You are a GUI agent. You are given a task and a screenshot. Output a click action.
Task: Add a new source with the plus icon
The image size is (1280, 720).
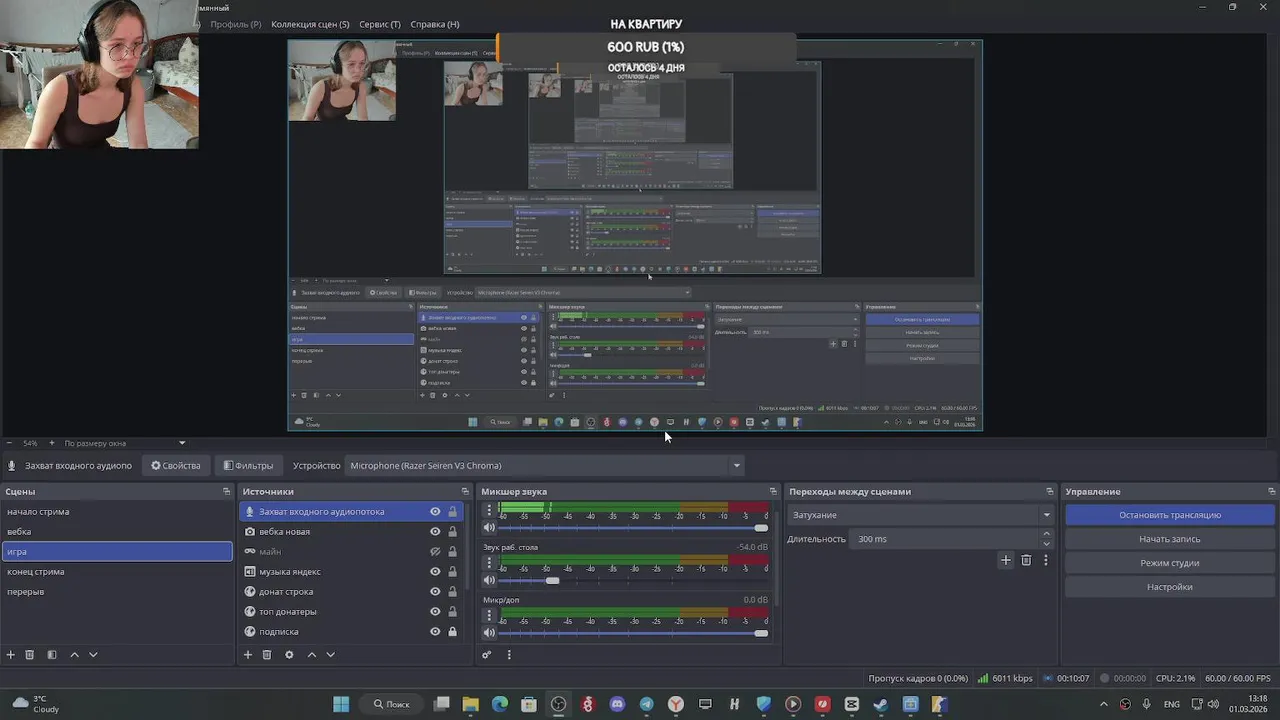(248, 655)
